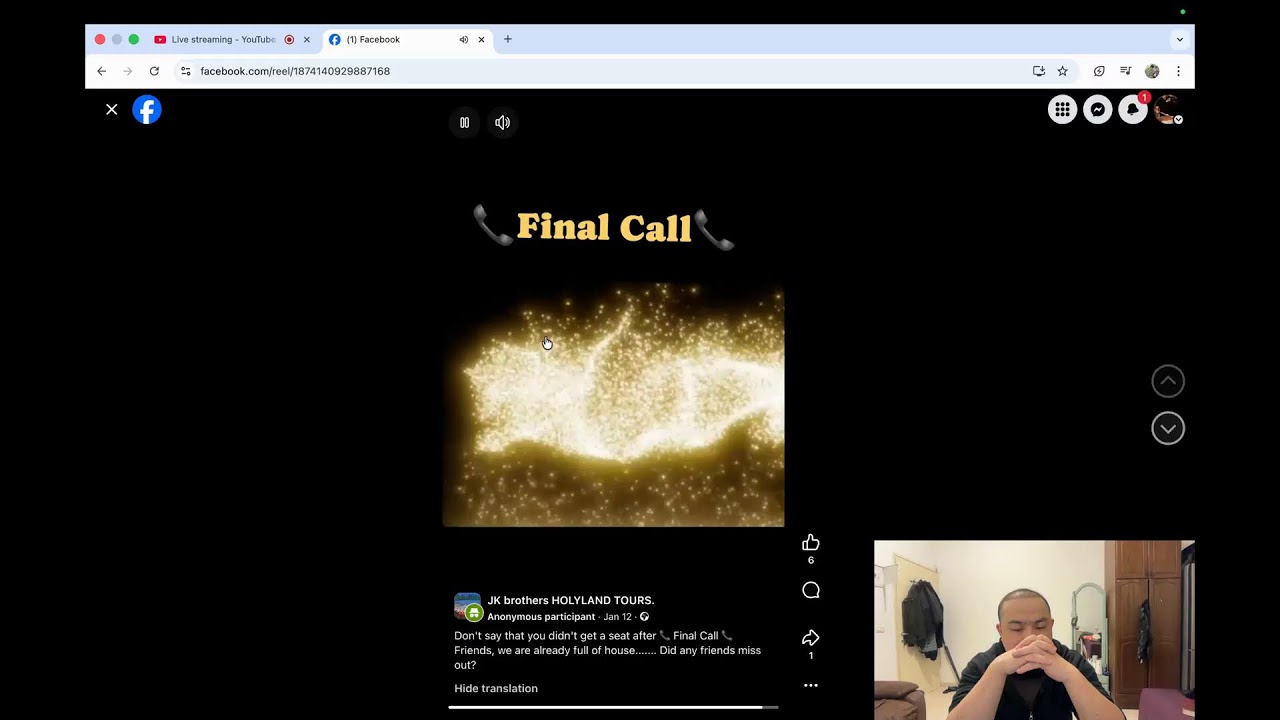1280x720 pixels.
Task: Close the reel viewer with the X
Action: tap(112, 109)
